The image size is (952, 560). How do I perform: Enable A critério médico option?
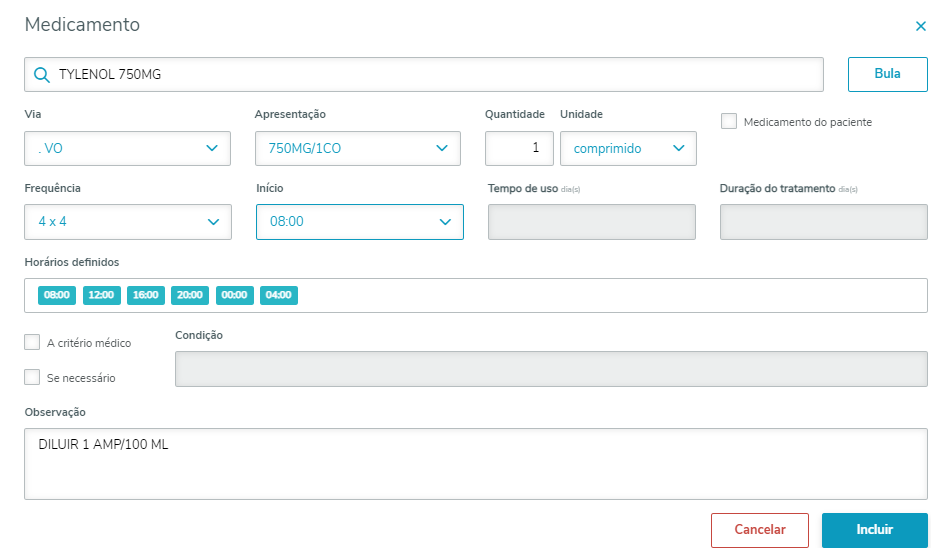32,342
